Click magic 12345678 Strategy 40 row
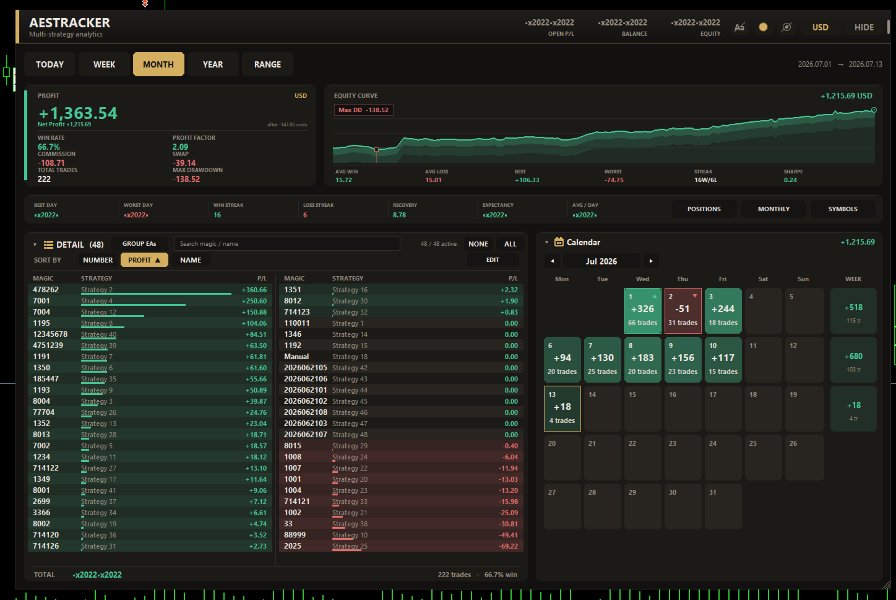The width and height of the screenshot is (896, 600). tap(150, 334)
